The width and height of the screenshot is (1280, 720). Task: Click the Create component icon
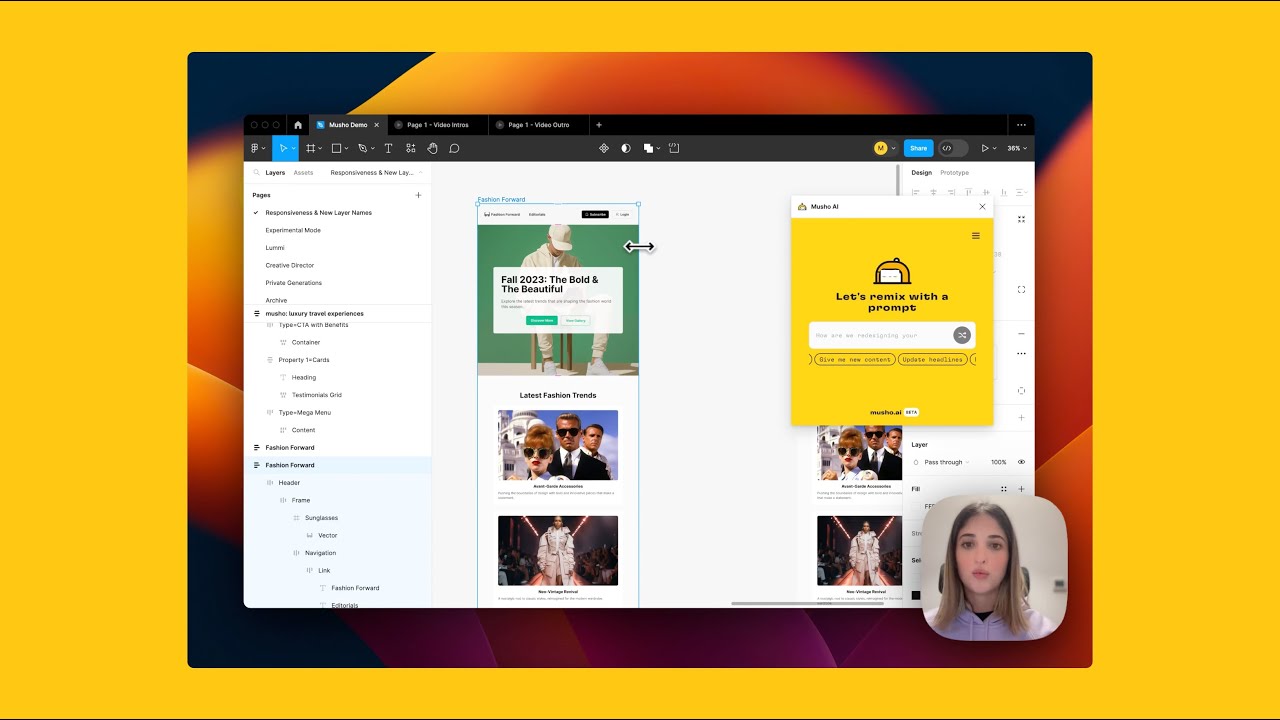coord(604,148)
